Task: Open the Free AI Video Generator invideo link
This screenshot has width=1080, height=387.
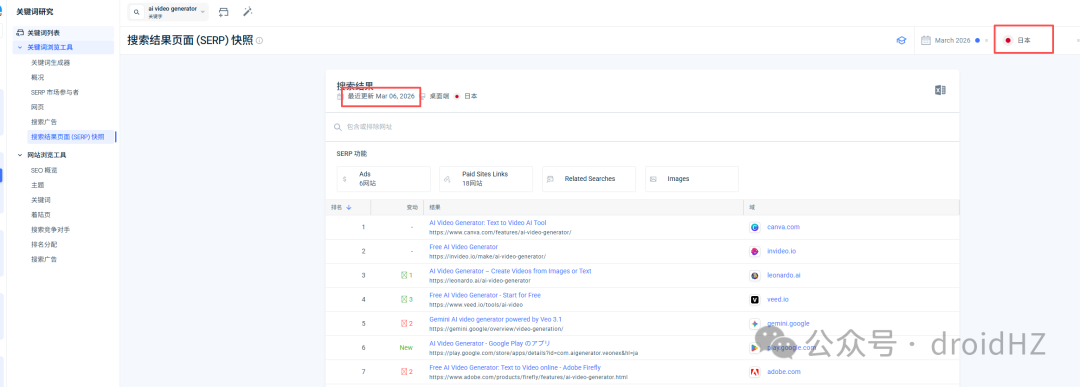Action: pyautogui.click(x=464, y=247)
